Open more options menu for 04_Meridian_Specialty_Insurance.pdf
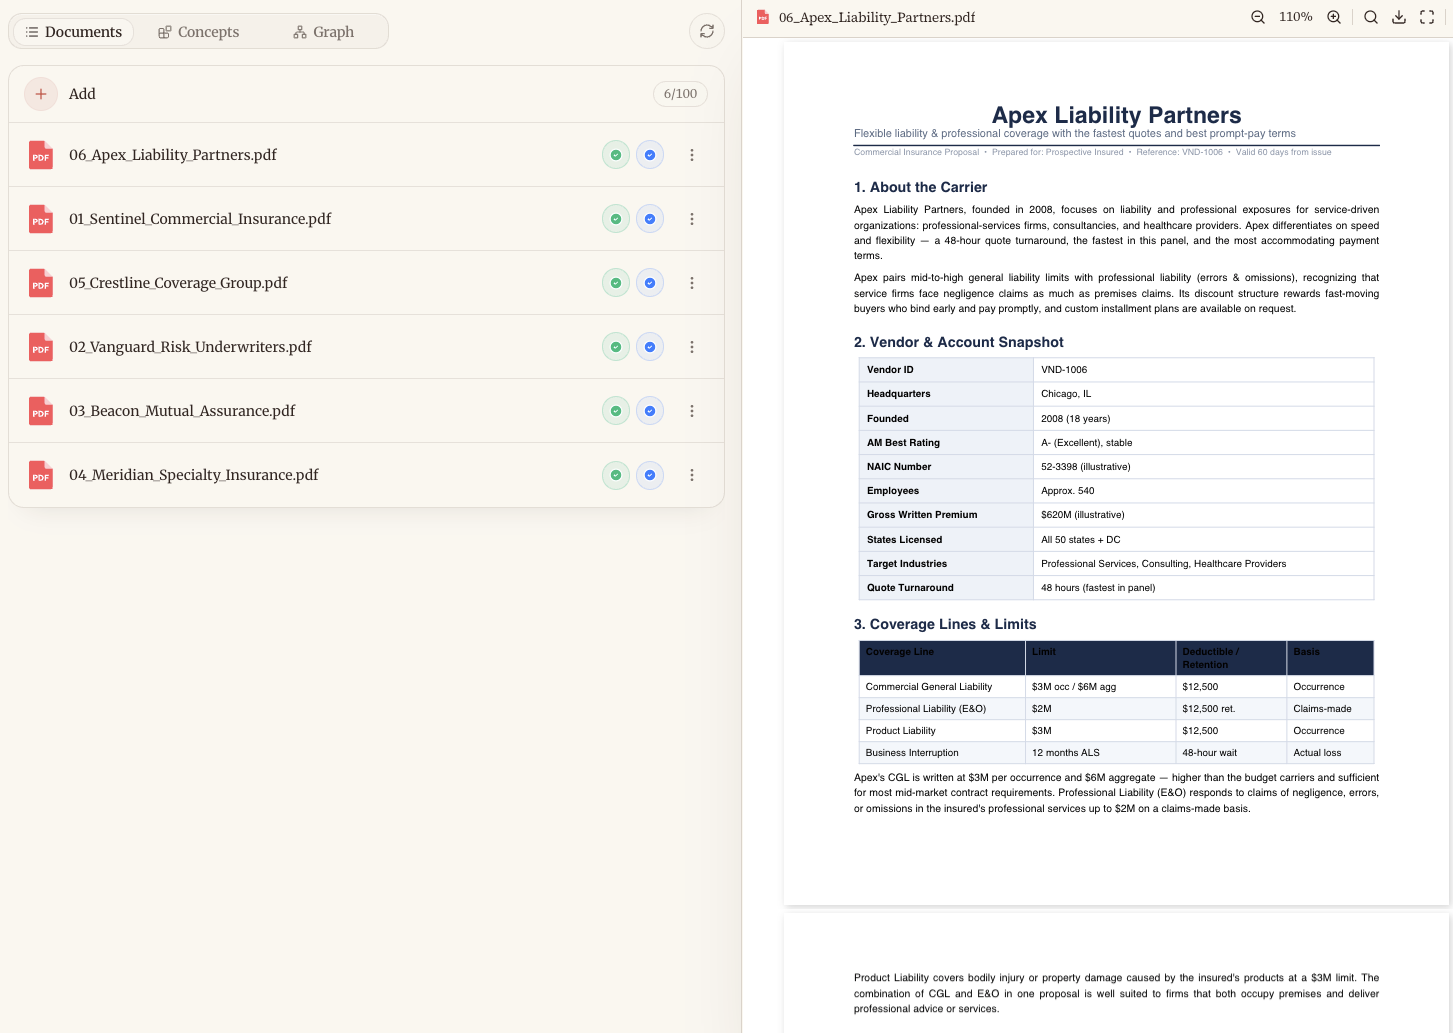This screenshot has height=1033, width=1453. click(692, 475)
